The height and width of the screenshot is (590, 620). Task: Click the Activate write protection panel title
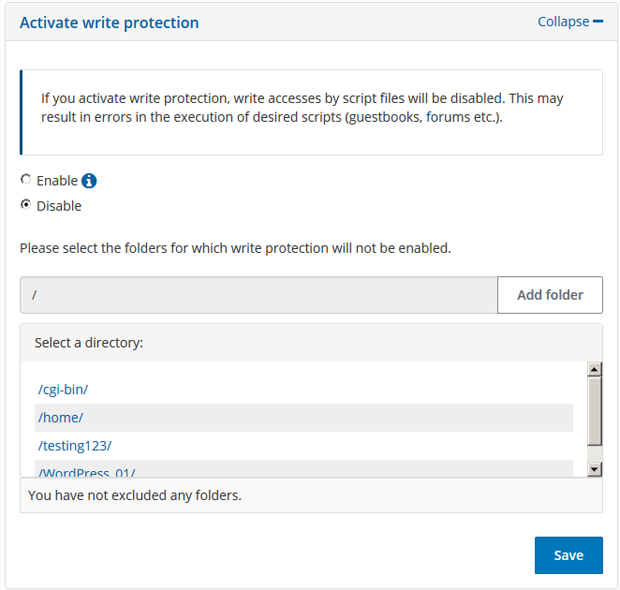click(109, 22)
